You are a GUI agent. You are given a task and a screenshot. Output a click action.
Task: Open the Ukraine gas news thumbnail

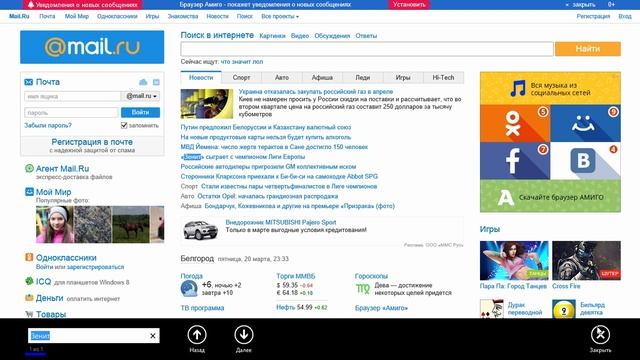pyautogui.click(x=207, y=104)
